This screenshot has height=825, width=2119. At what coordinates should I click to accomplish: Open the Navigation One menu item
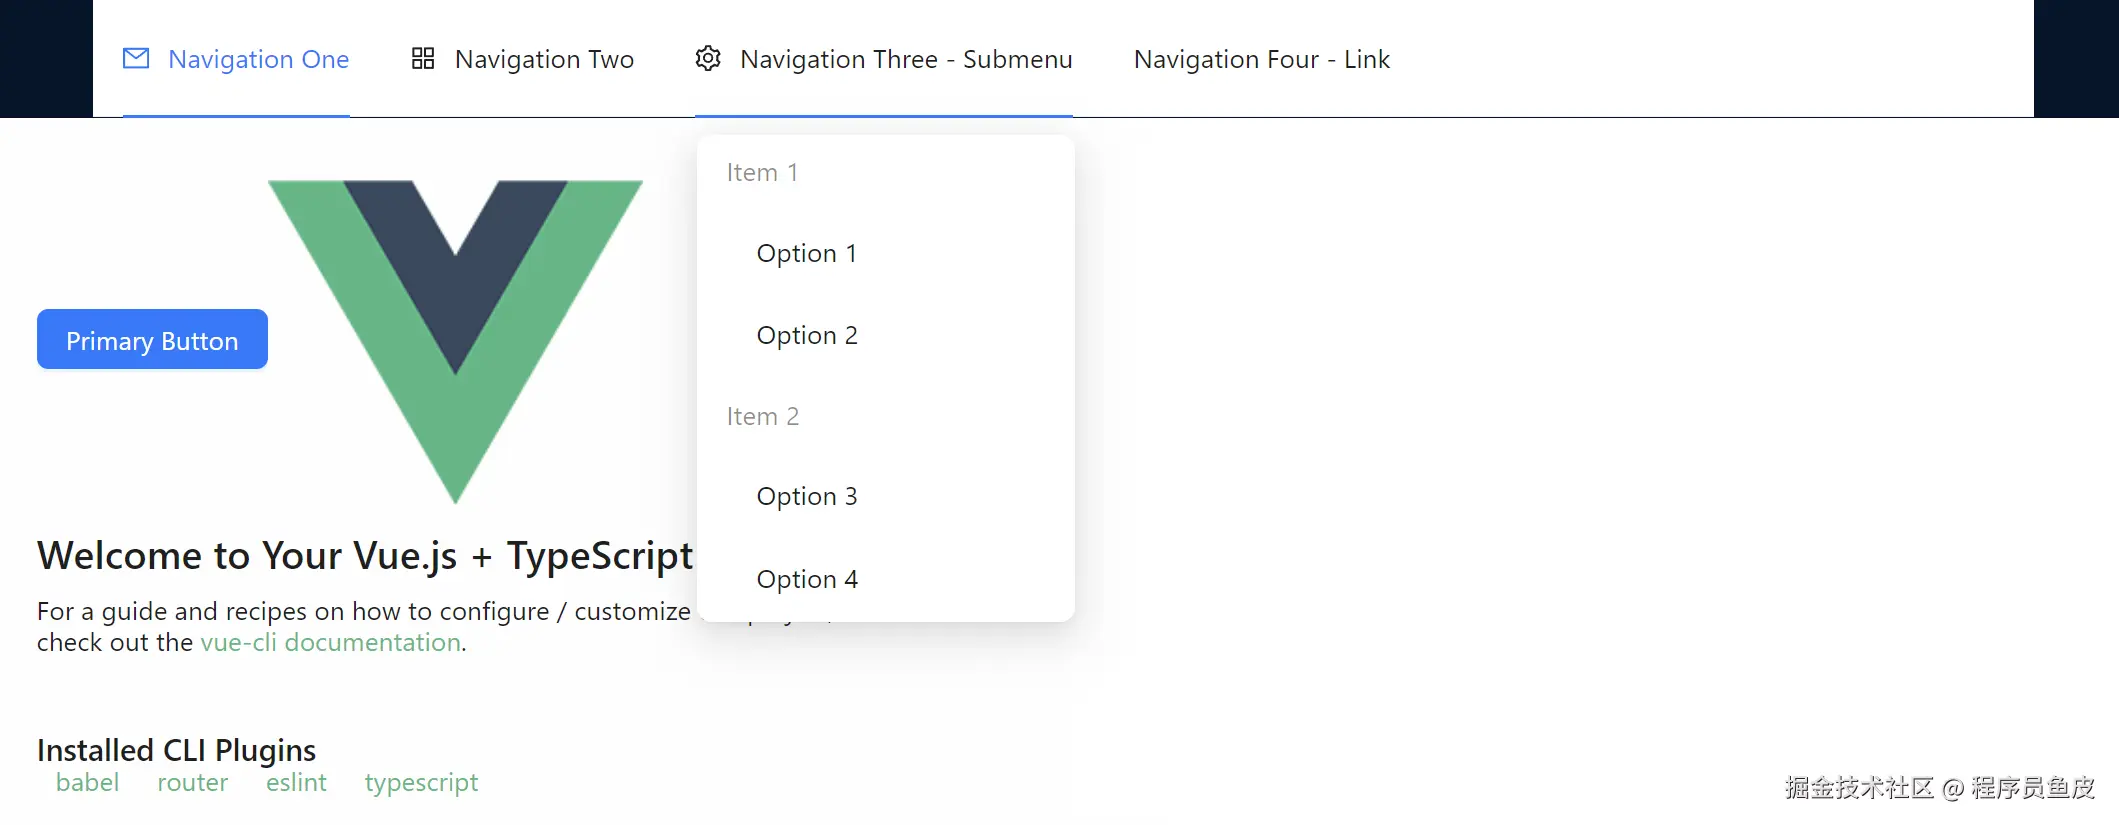(258, 60)
